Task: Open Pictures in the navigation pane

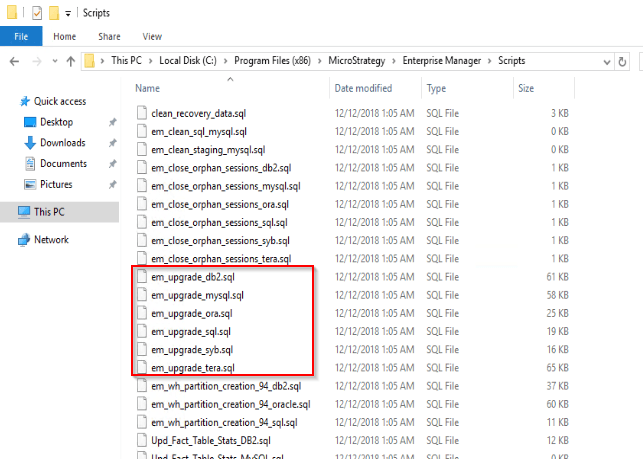Action: coord(56,185)
